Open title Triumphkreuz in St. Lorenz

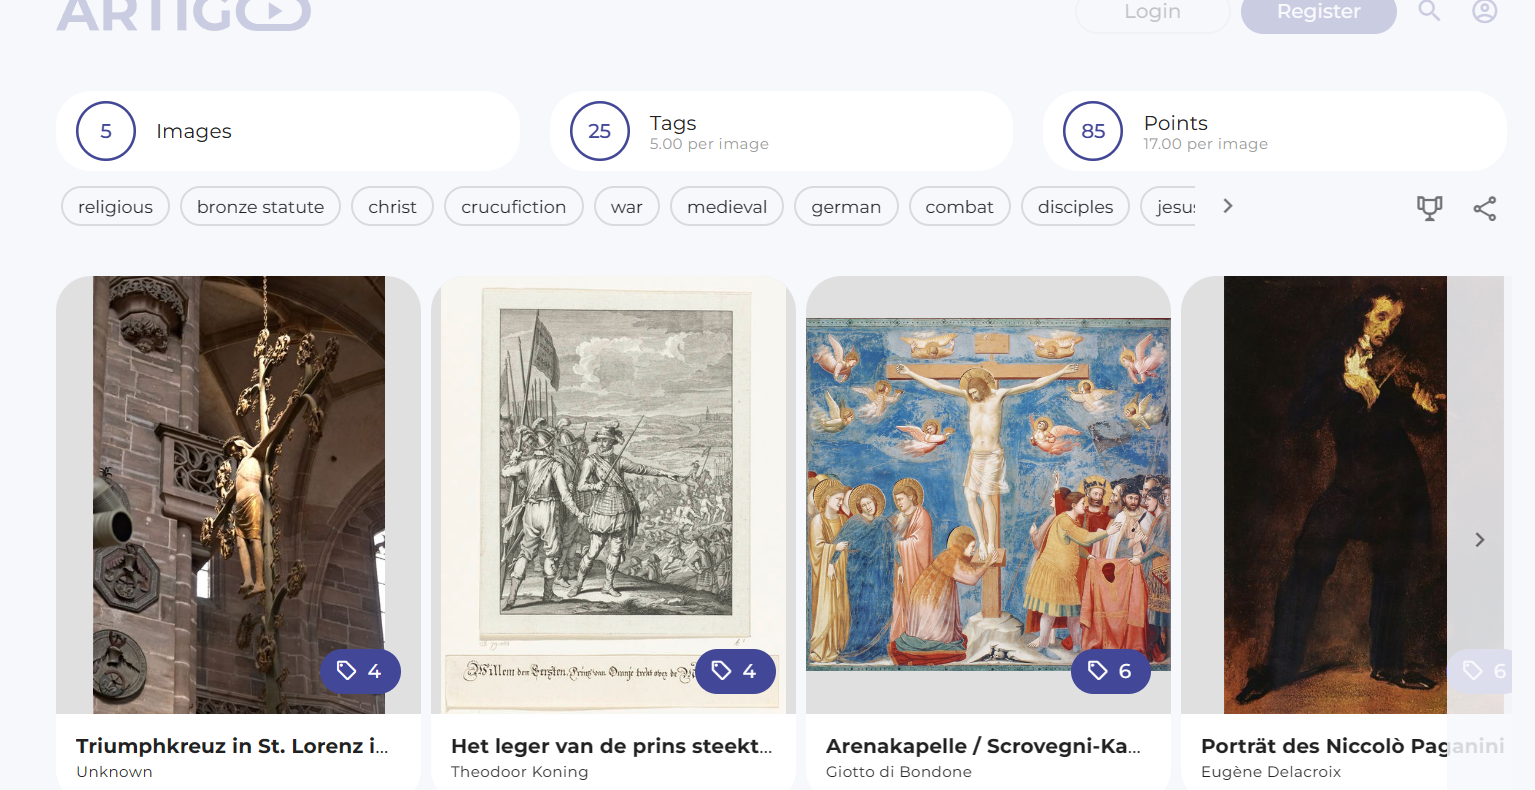[x=232, y=746]
